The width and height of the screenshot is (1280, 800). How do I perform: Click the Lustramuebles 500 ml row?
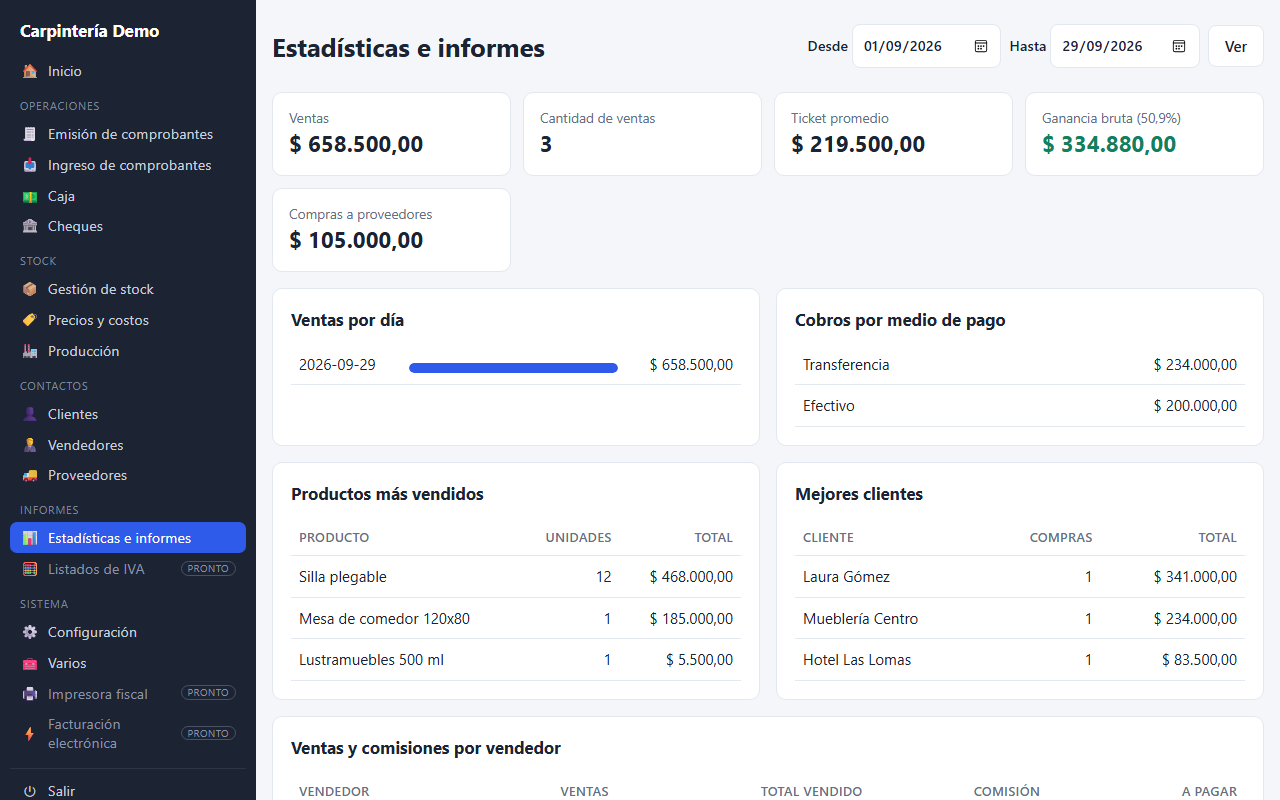(x=516, y=660)
